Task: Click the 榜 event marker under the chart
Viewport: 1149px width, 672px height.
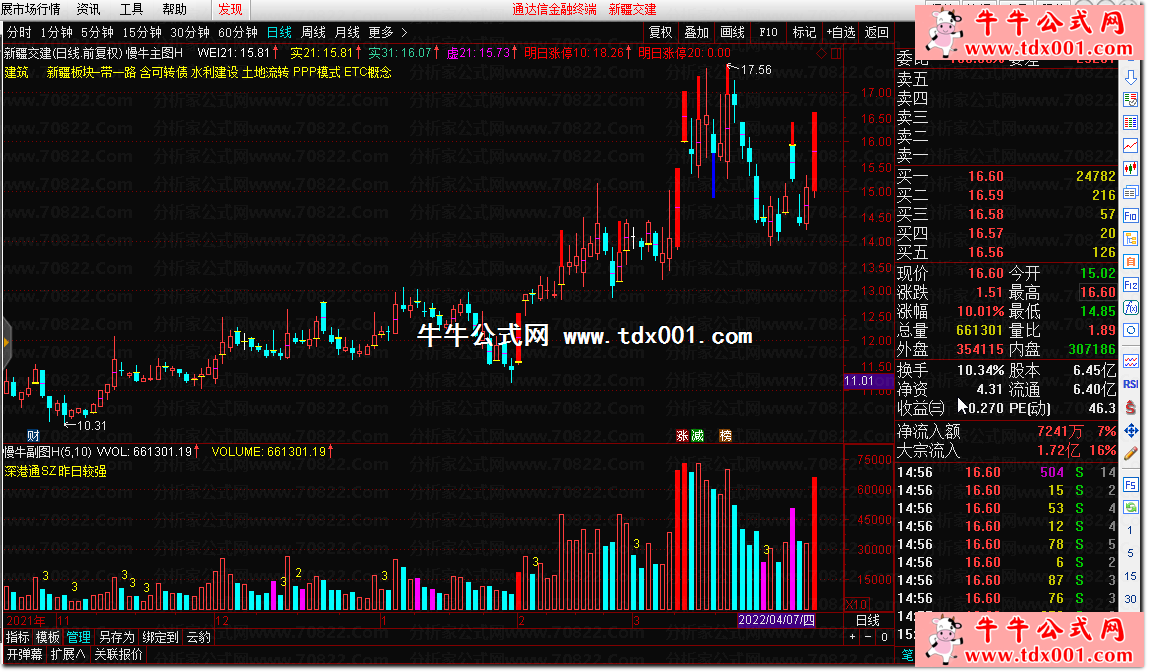Action: click(725, 436)
